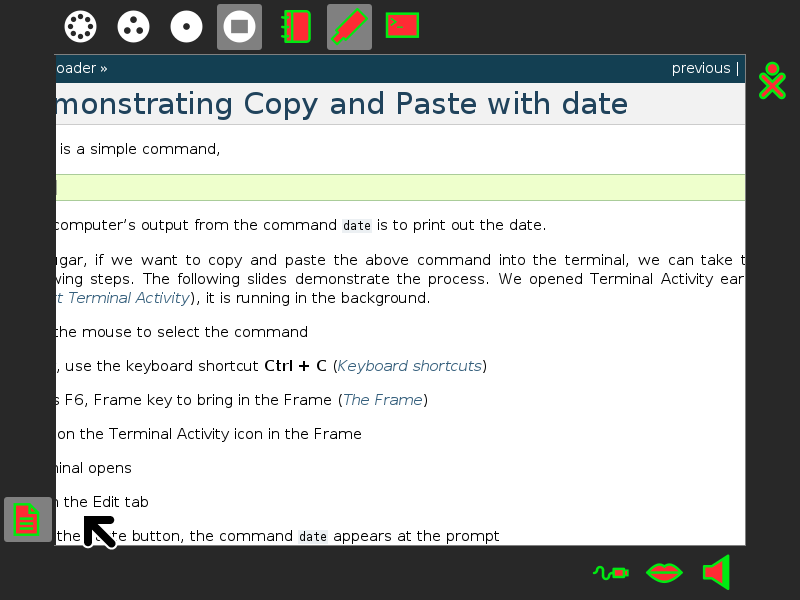Open the battery status icon
The height and width of the screenshot is (600, 800).
611,572
